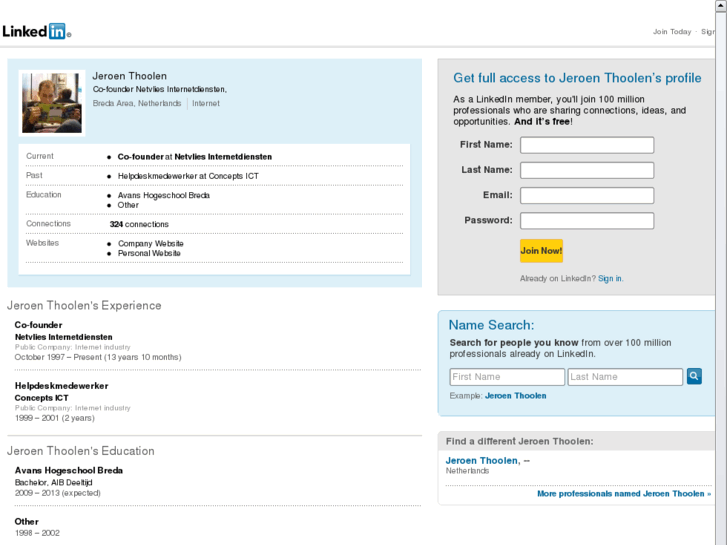The image size is (727, 545).
Task: Click the 1998 – 2002 text
Action: (37, 533)
